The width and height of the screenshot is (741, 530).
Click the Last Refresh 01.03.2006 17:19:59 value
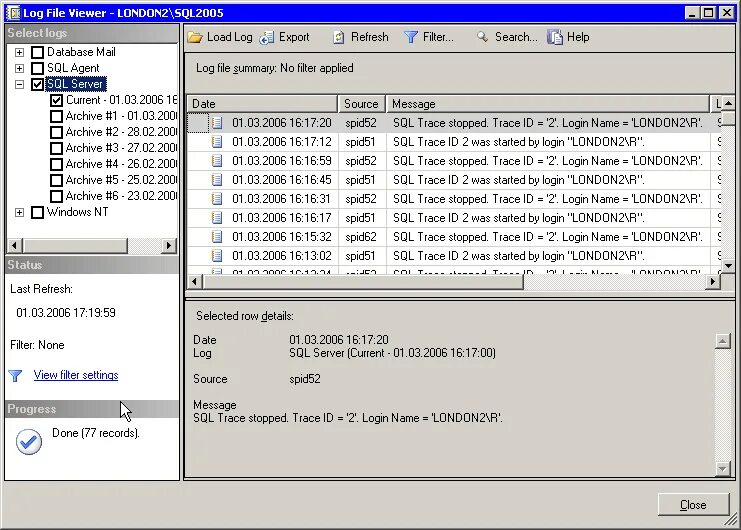pos(66,313)
